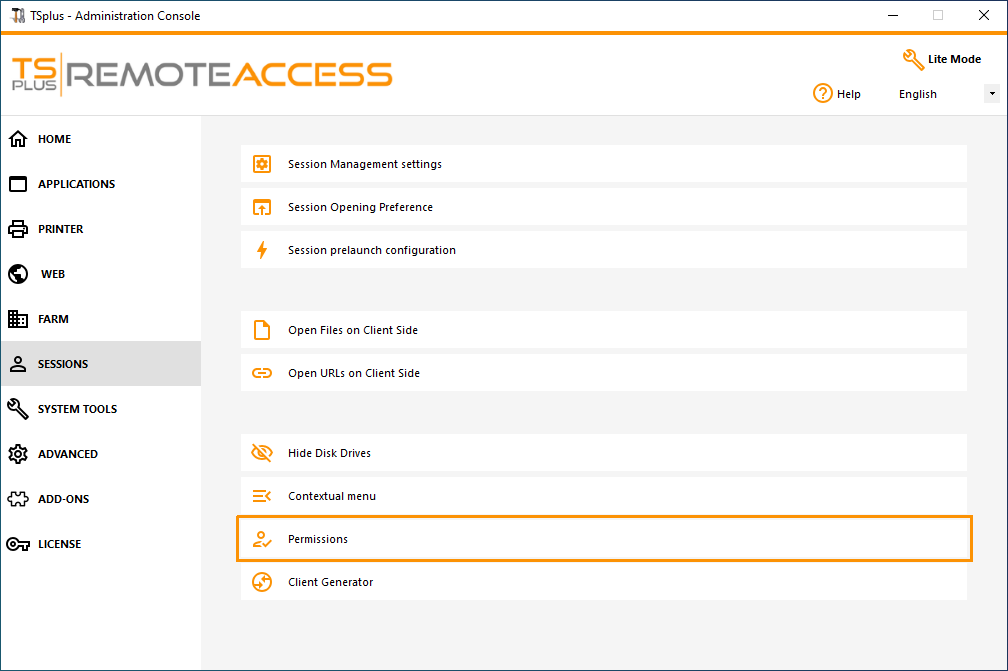Image resolution: width=1008 pixels, height=671 pixels.
Task: Click the Hide Disk Drives eye icon
Action: (262, 453)
